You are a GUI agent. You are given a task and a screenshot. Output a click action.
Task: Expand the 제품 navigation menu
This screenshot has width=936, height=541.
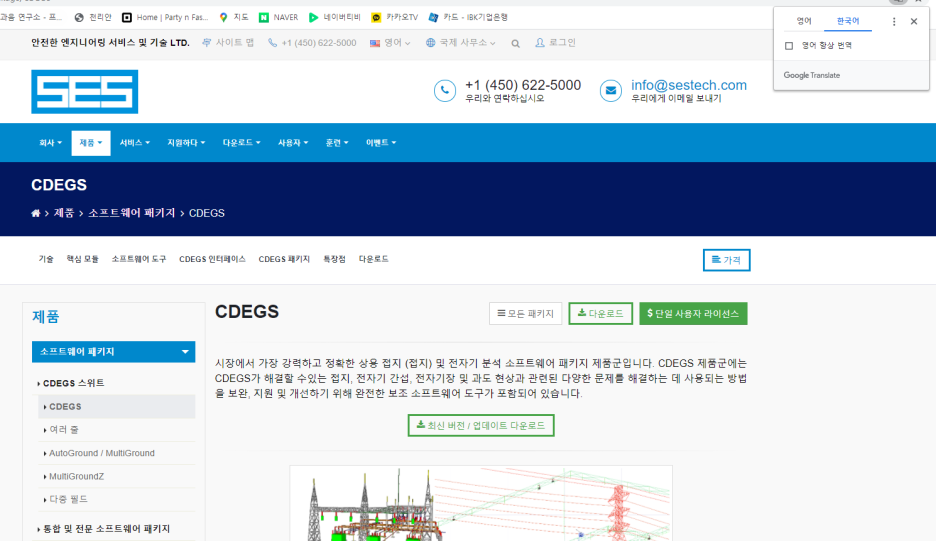(91, 143)
